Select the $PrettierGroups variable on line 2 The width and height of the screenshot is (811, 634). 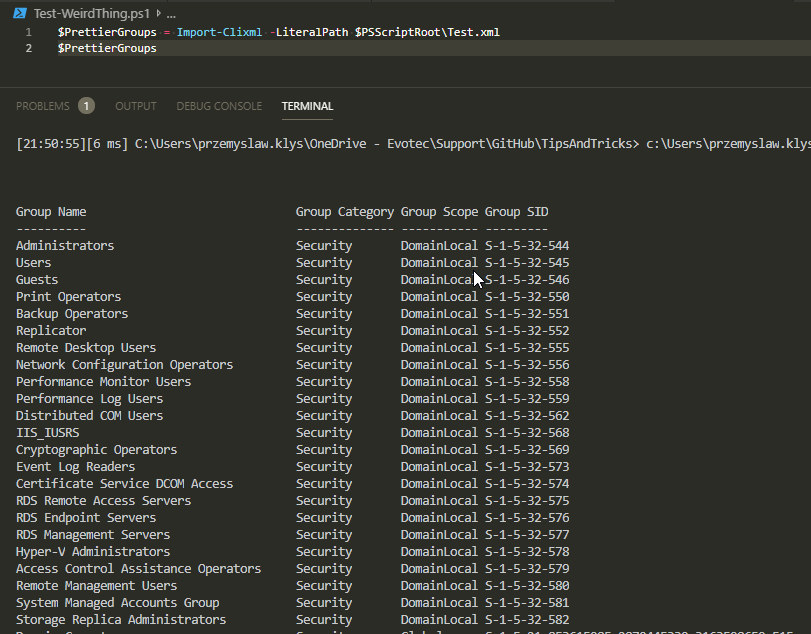pyautogui.click(x=107, y=47)
